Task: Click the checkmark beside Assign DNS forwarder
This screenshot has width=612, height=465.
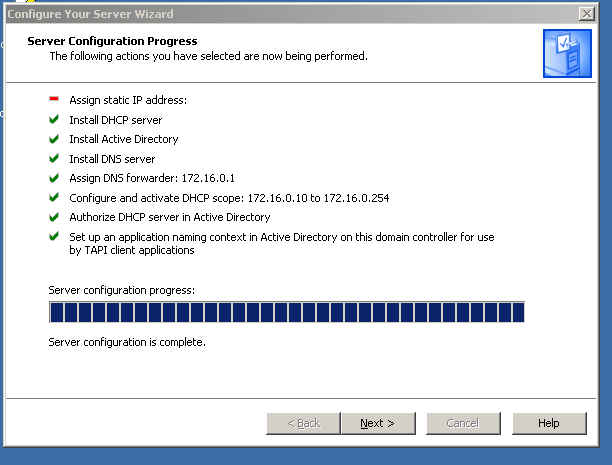Action: click(54, 178)
